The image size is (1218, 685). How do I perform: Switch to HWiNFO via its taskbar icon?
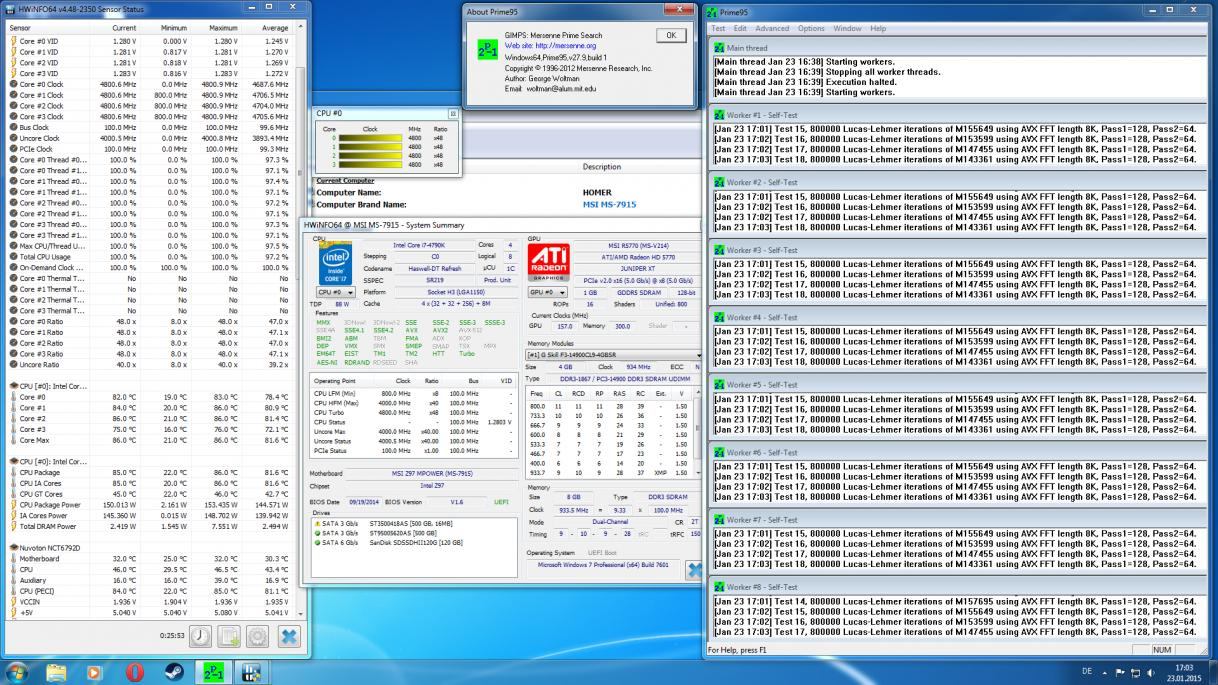251,672
